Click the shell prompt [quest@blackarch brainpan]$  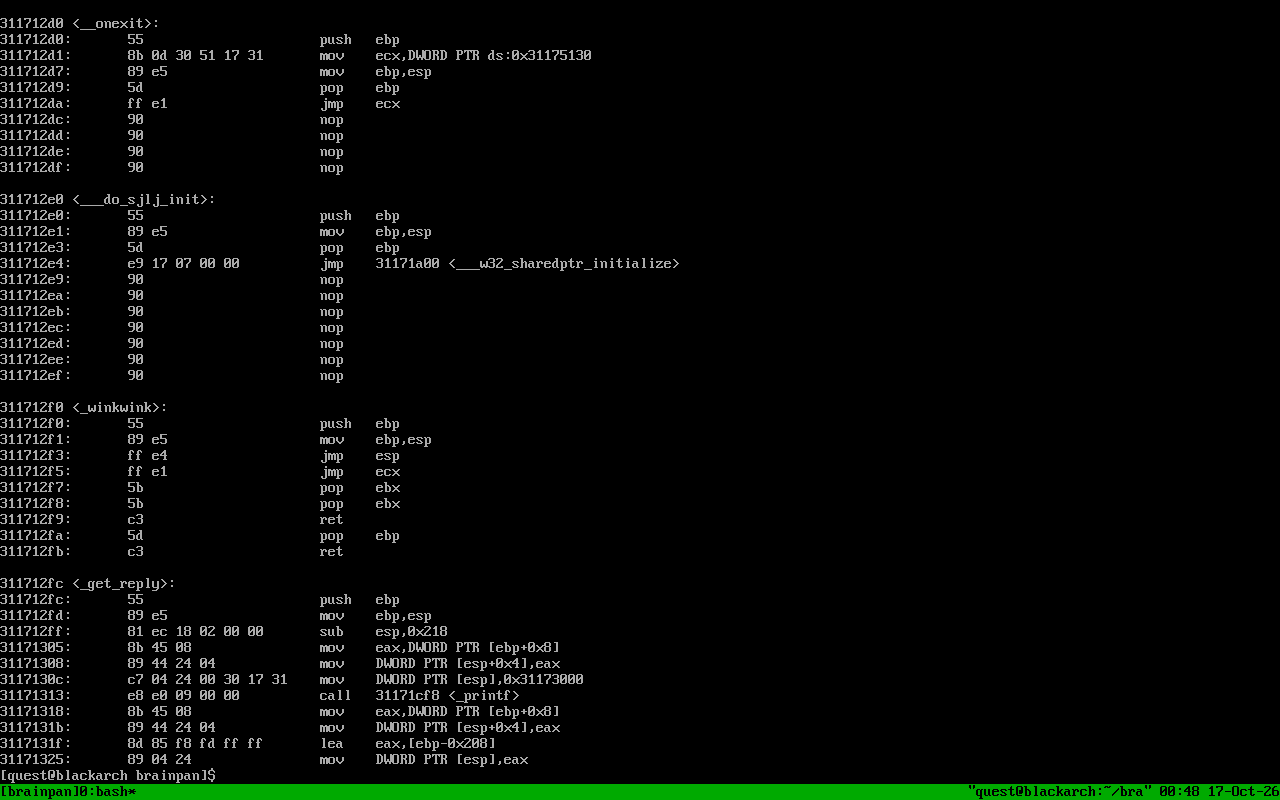point(108,776)
